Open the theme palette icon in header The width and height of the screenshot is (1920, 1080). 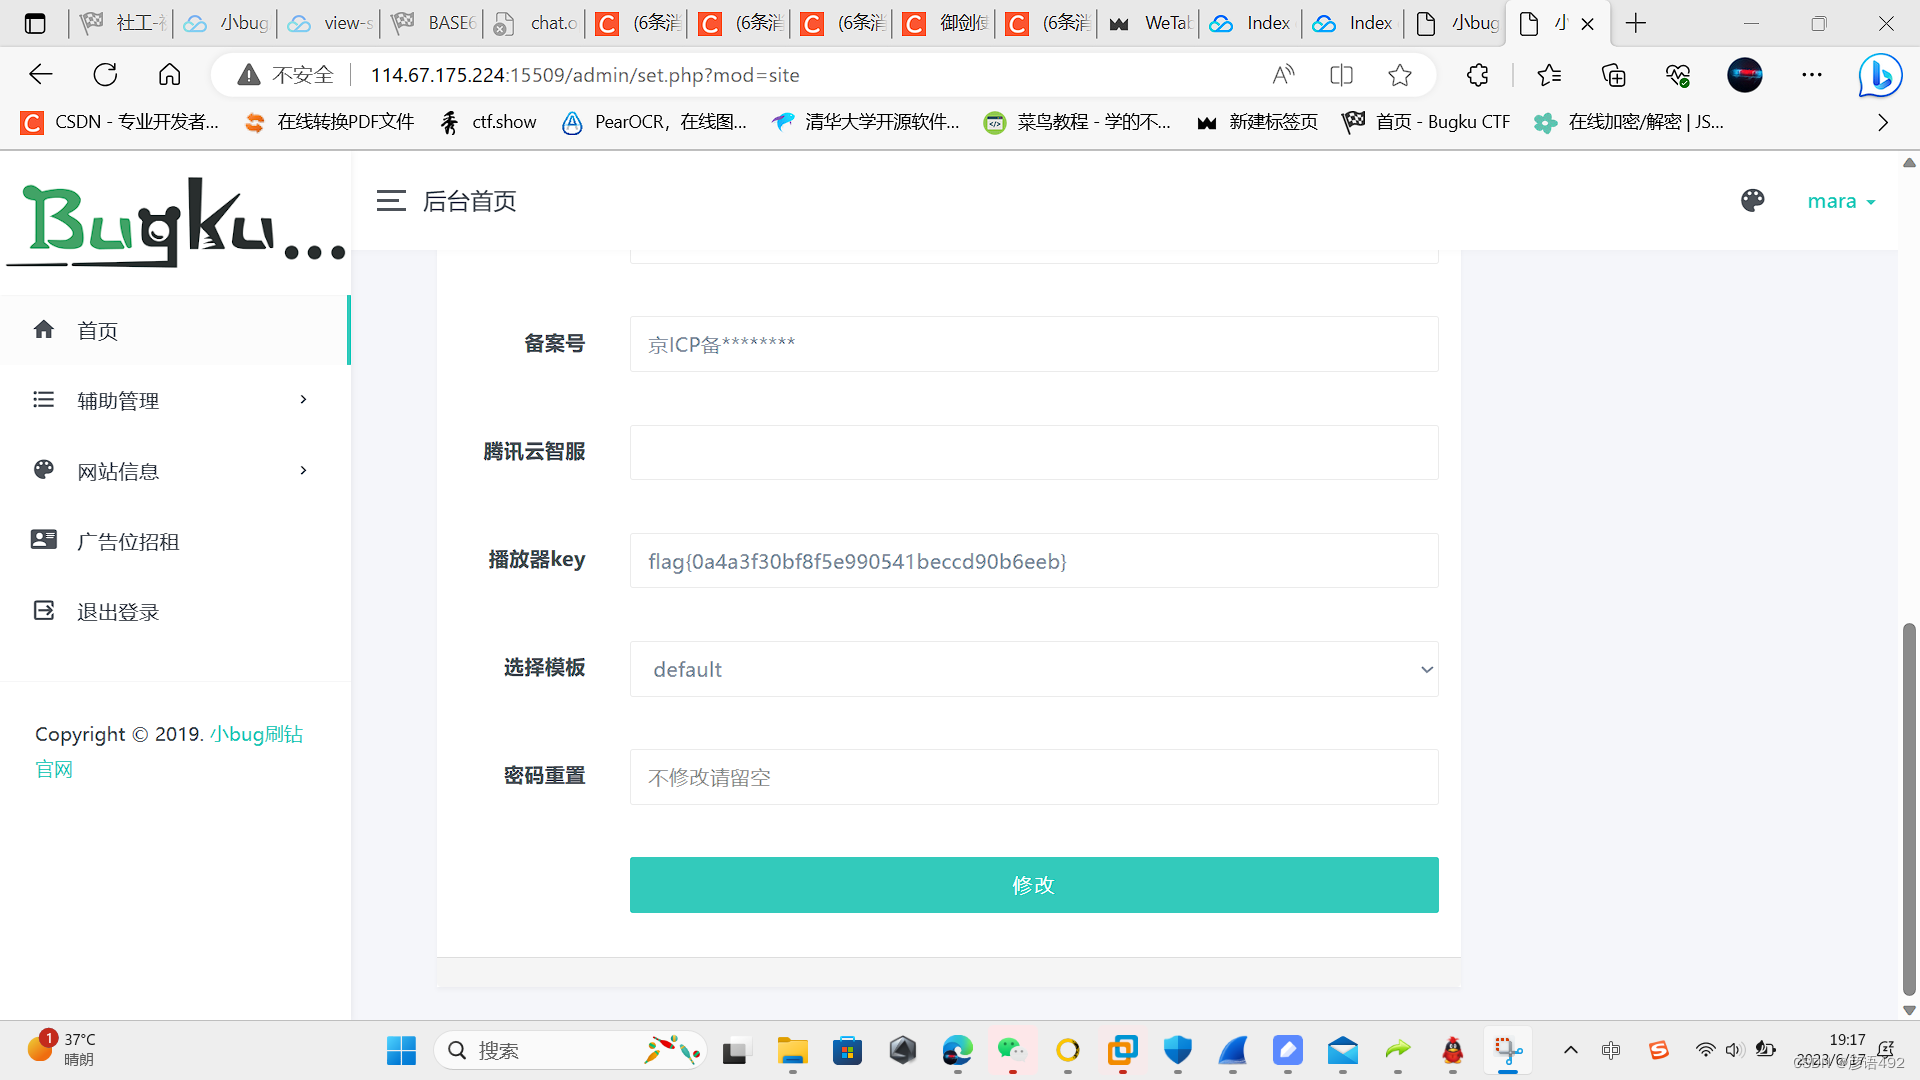(x=1752, y=201)
